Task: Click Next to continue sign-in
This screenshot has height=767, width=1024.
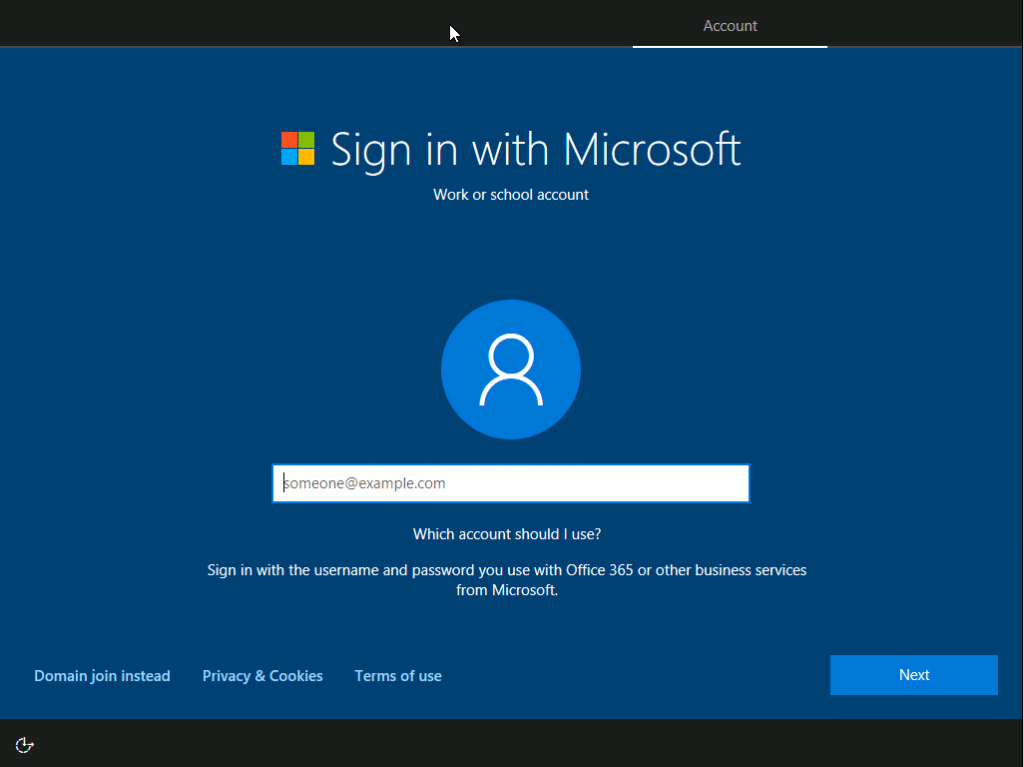Action: [913, 675]
